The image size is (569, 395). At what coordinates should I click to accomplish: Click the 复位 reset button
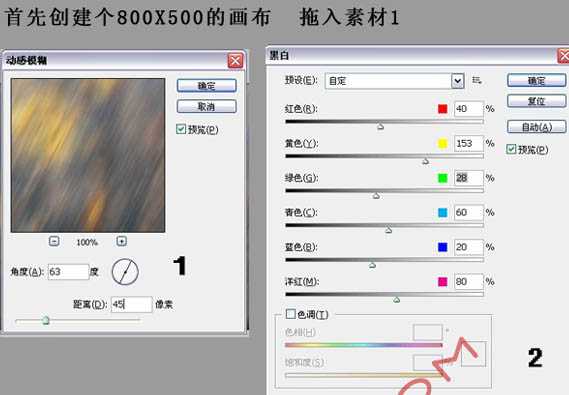(x=536, y=101)
